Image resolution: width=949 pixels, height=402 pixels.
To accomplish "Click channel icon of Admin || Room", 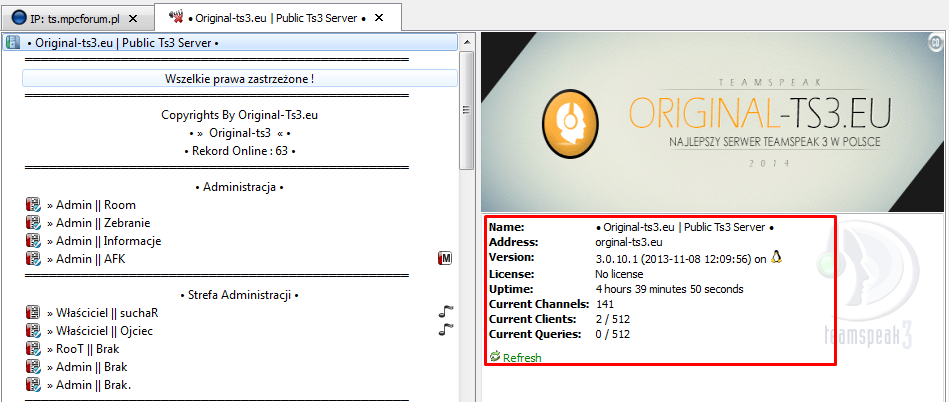I will (33, 205).
